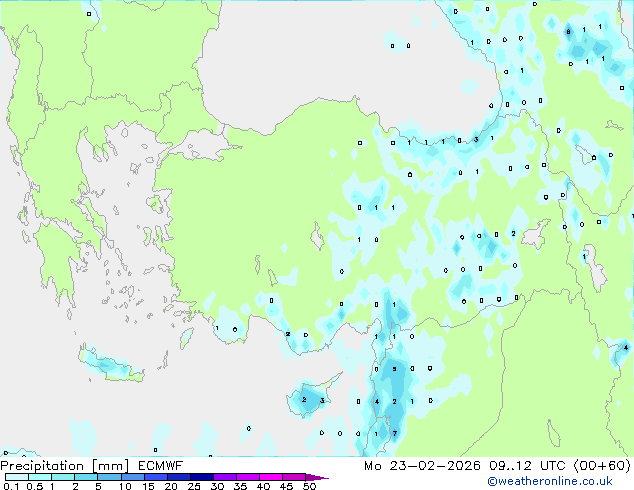This screenshot has height=490, width=634.
Task: Click the legend scale label '35'
Action: (x=240, y=486)
